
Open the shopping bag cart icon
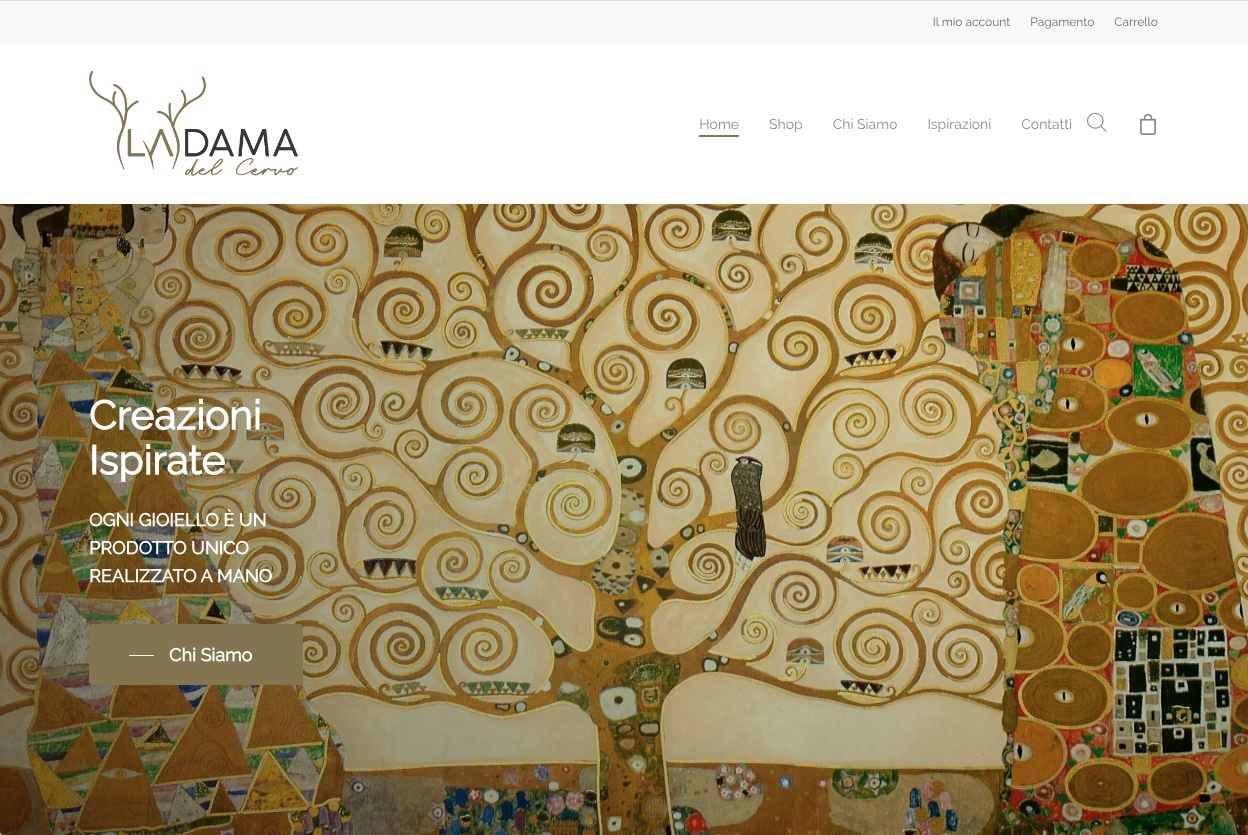(x=1148, y=124)
